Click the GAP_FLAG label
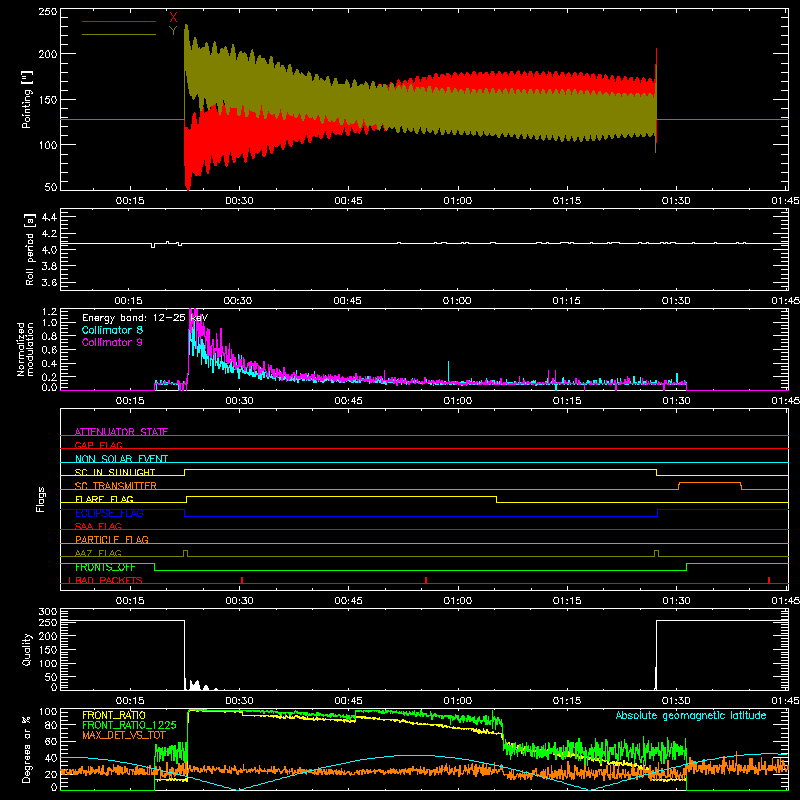The height and width of the screenshot is (800, 800). coord(98,445)
